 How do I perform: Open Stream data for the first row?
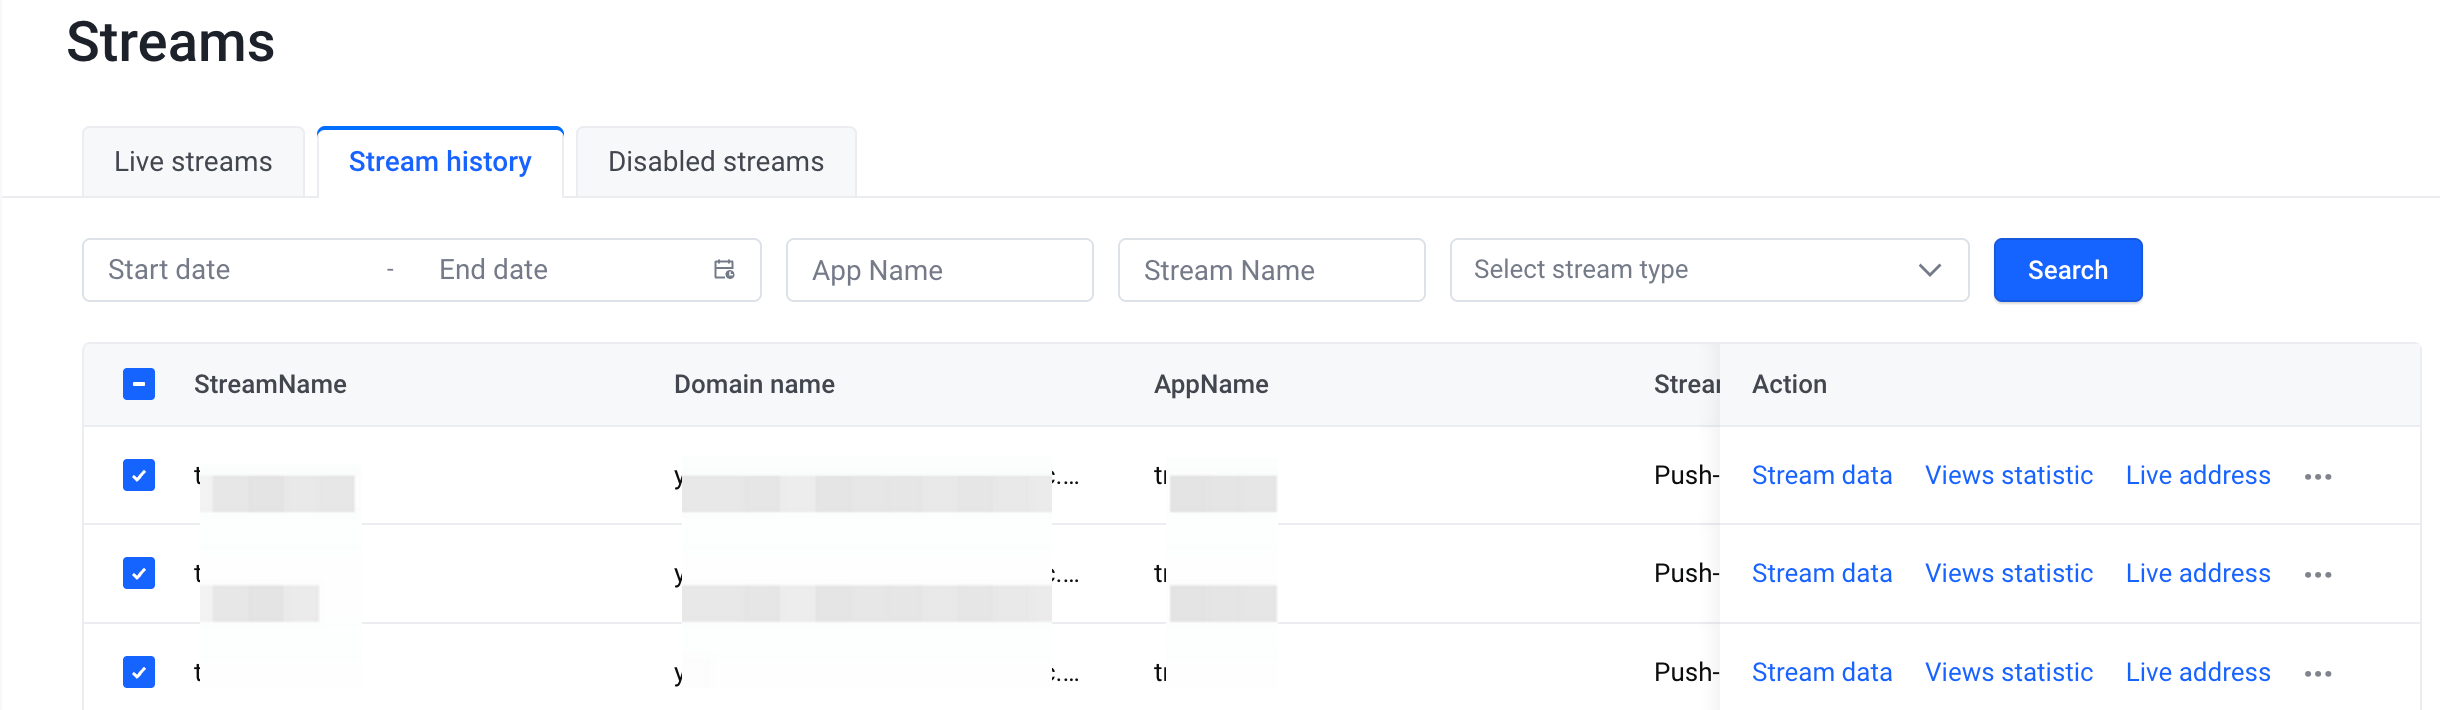tap(1821, 475)
